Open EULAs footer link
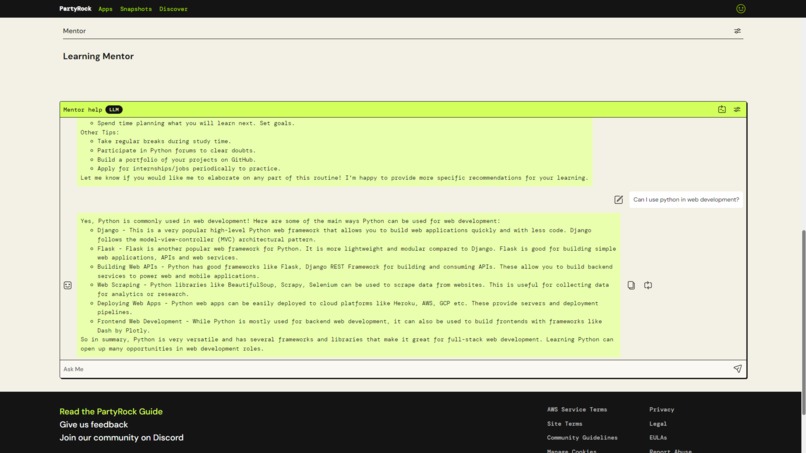This screenshot has height=453, width=806. [657, 438]
